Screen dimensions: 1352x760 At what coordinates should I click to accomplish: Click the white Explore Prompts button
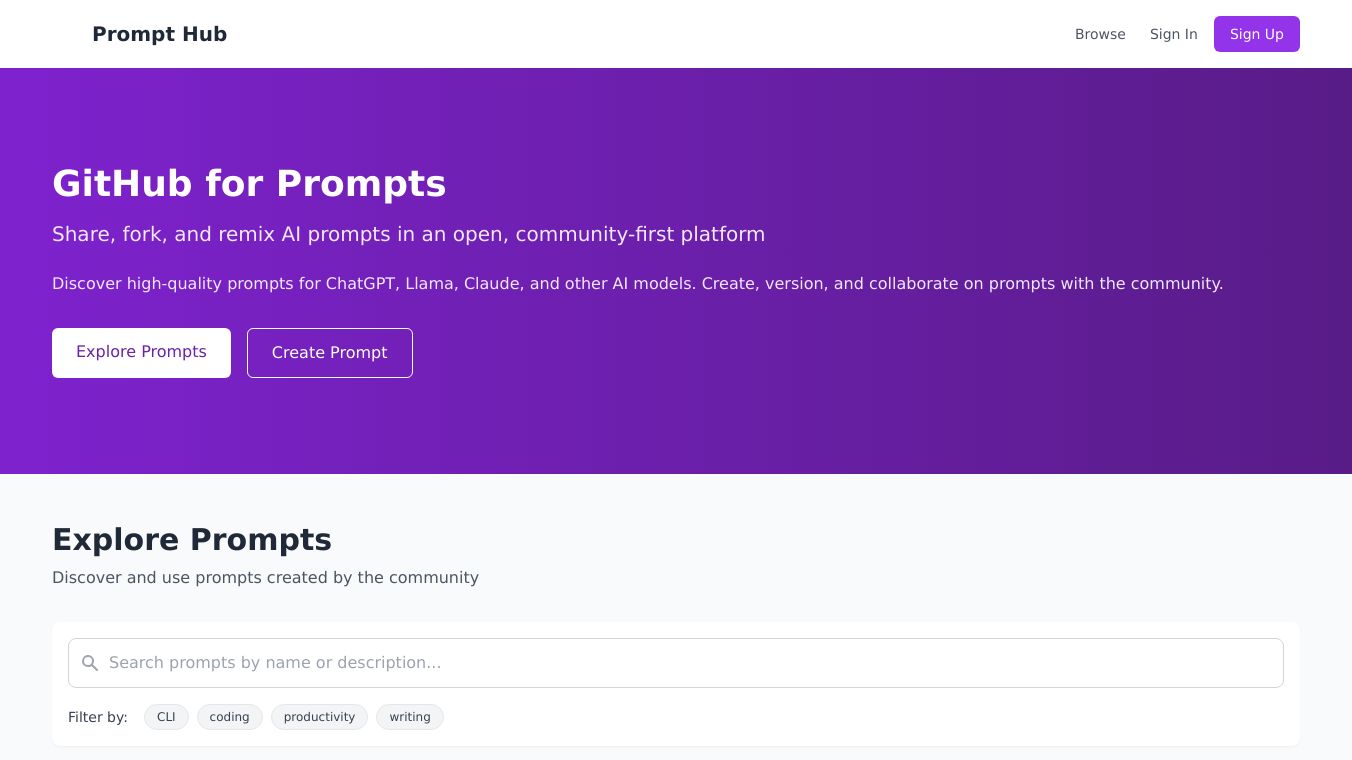point(141,352)
